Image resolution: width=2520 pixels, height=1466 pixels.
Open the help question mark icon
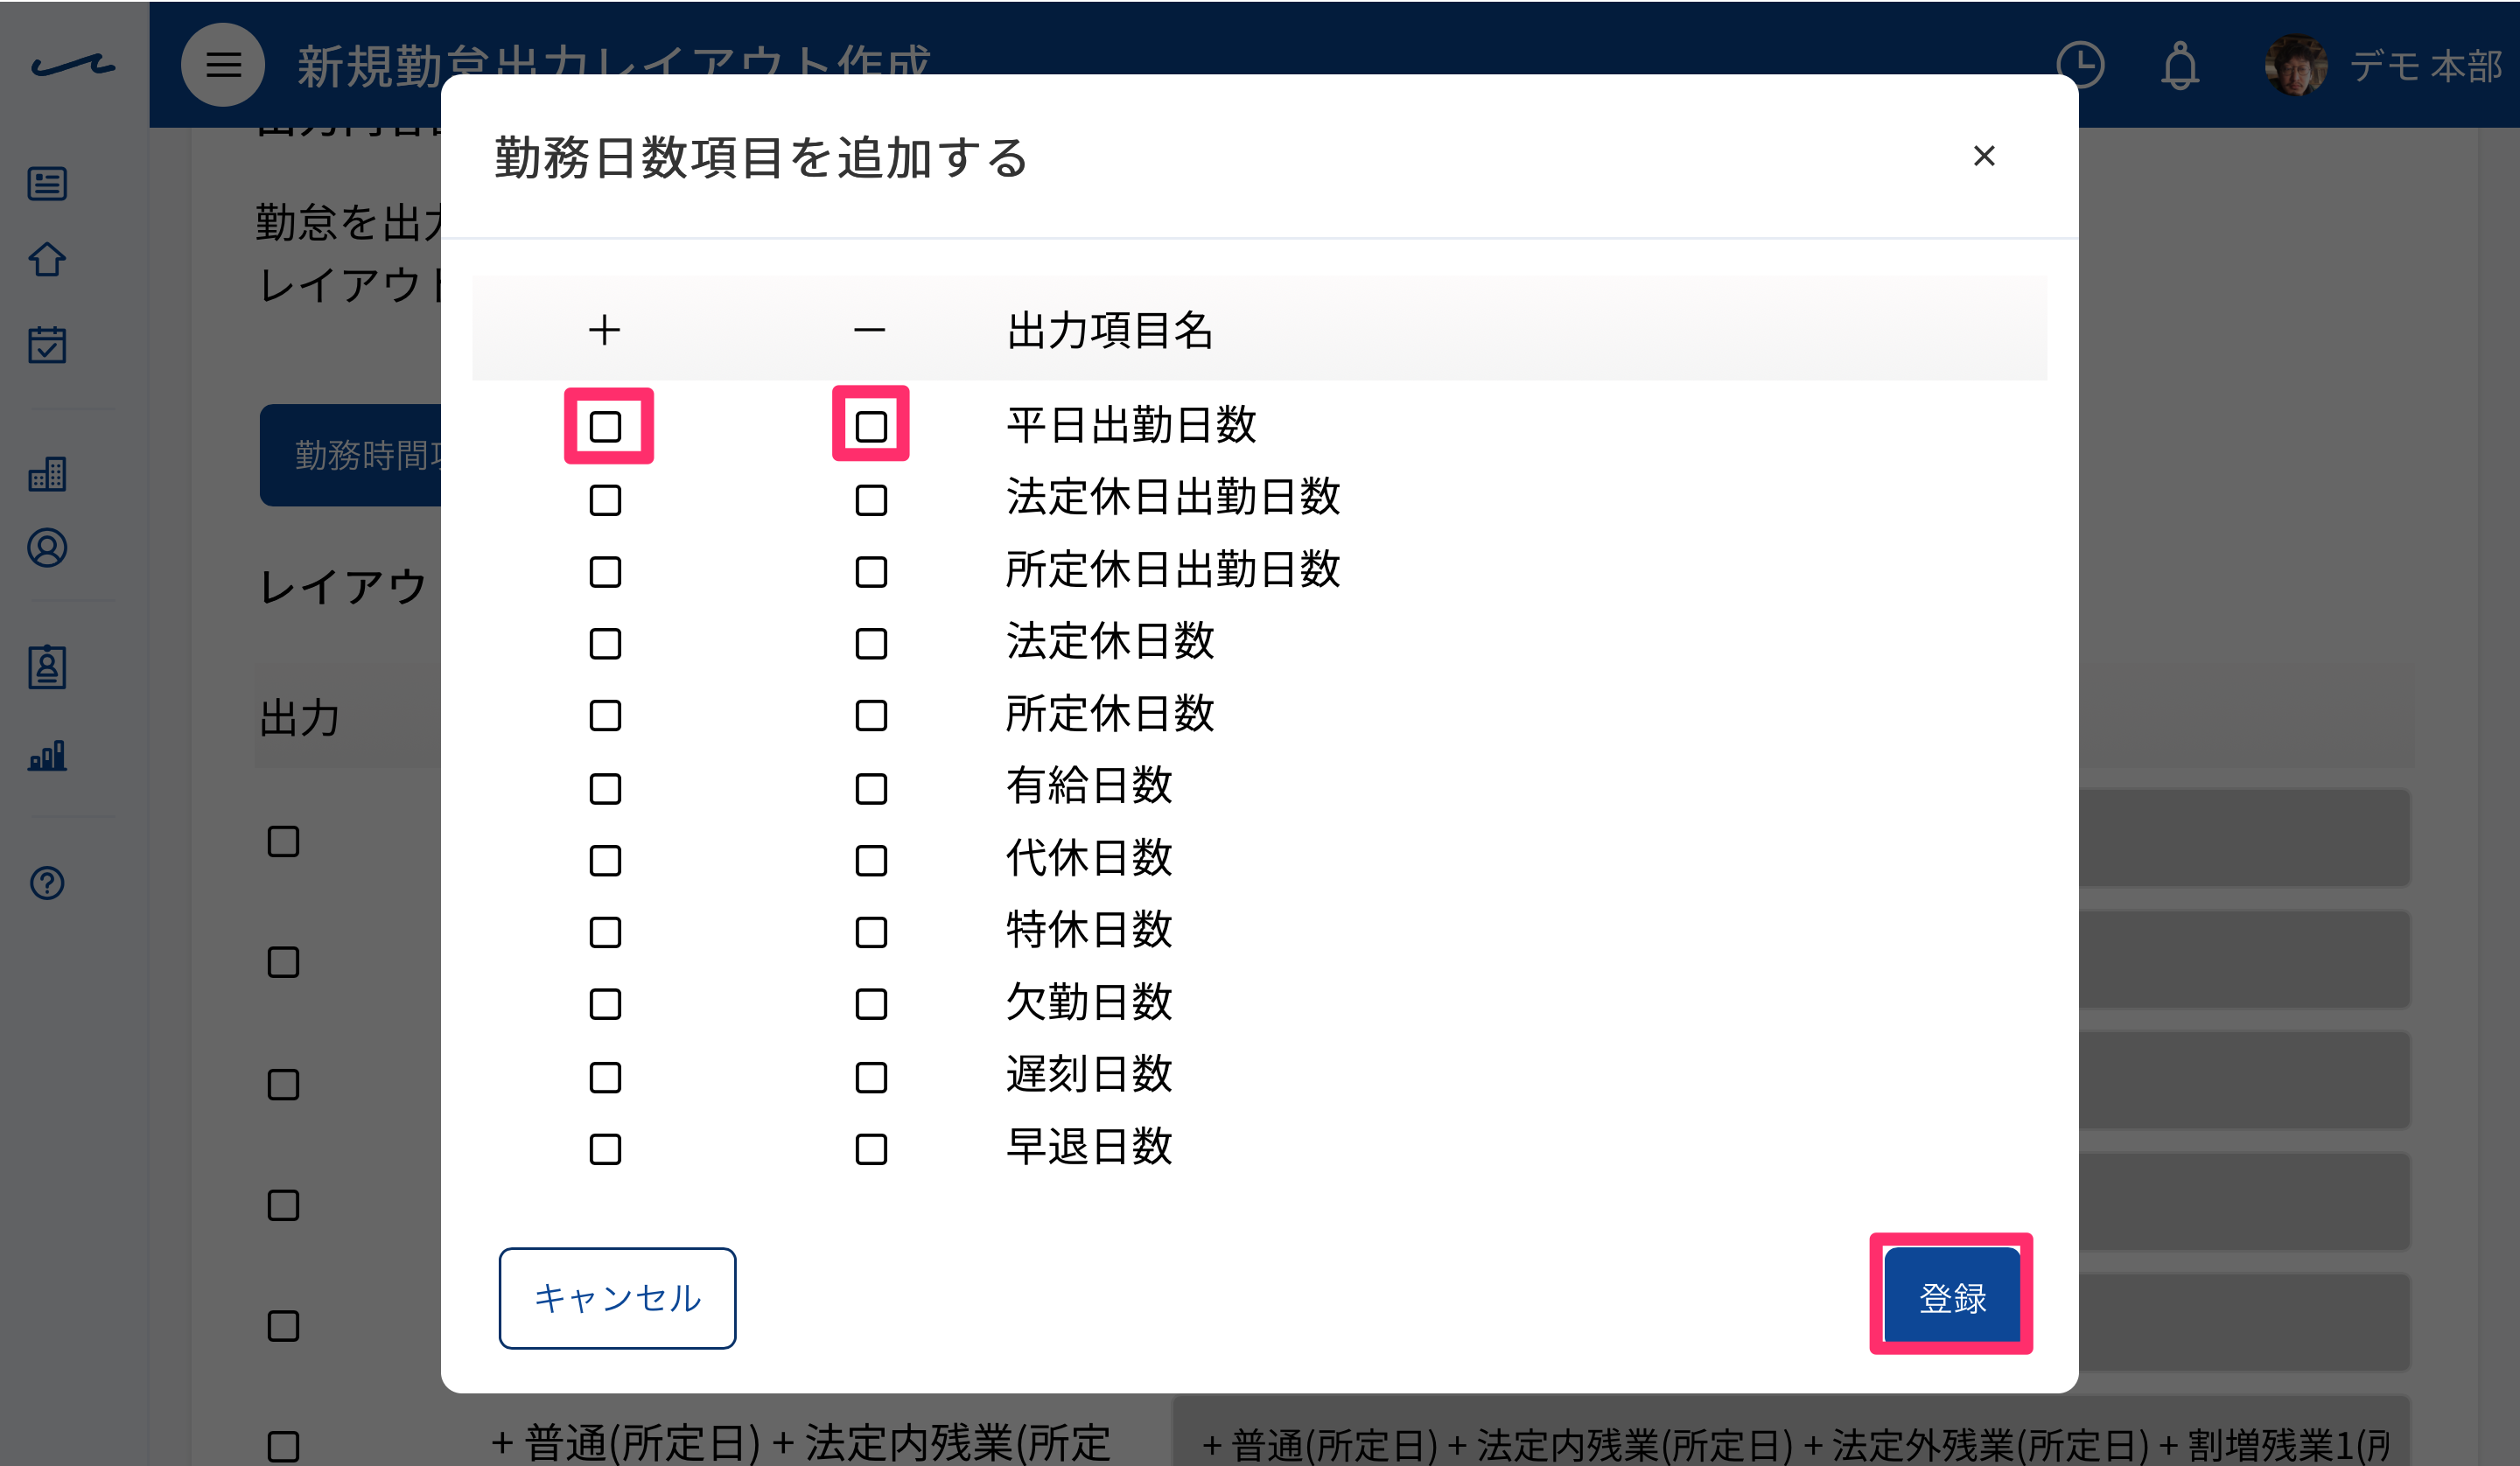47,883
